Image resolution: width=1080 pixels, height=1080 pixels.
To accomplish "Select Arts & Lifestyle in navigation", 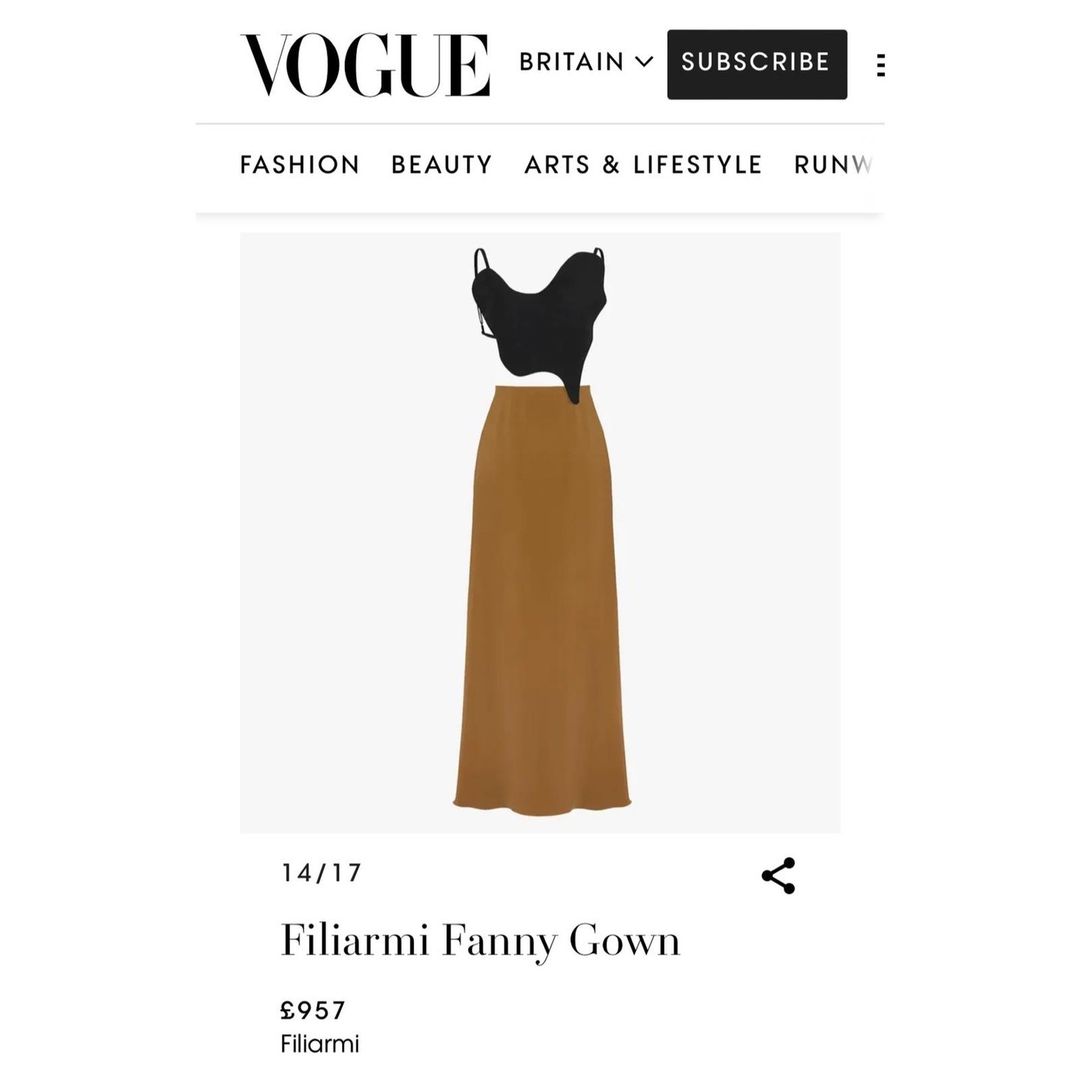I will 643,165.
